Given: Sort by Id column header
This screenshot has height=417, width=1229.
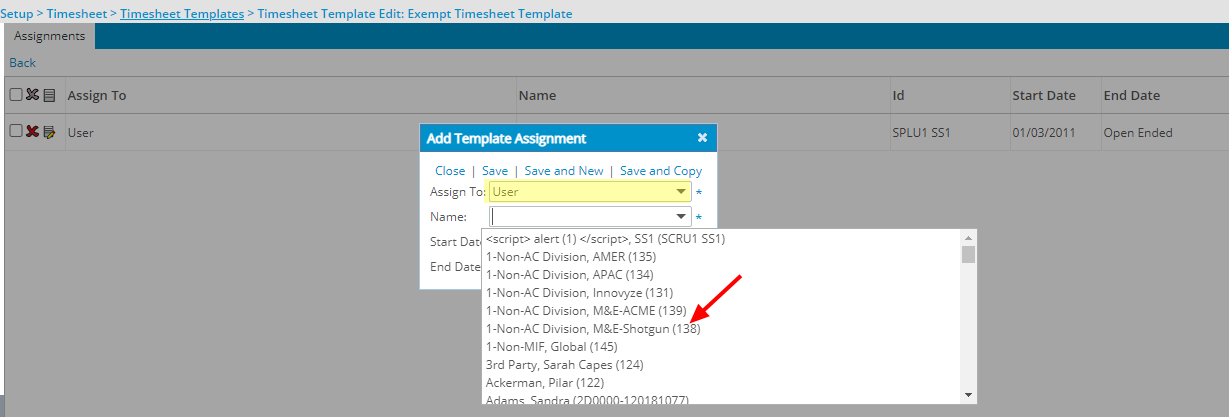Looking at the screenshot, I should [898, 95].
